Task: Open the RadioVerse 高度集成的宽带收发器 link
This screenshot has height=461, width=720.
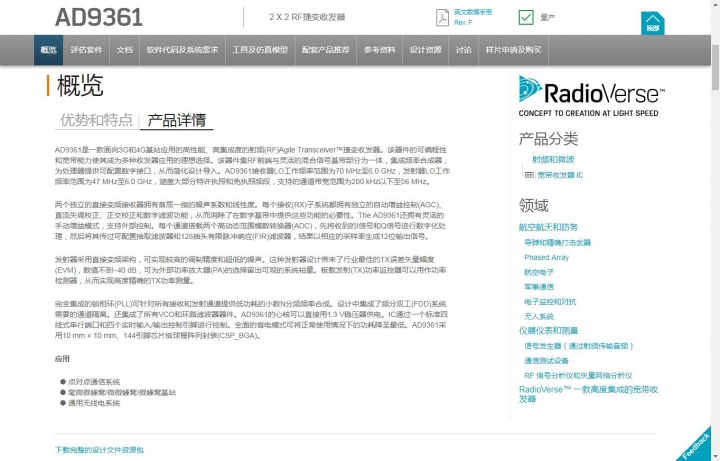Action: pos(588,394)
